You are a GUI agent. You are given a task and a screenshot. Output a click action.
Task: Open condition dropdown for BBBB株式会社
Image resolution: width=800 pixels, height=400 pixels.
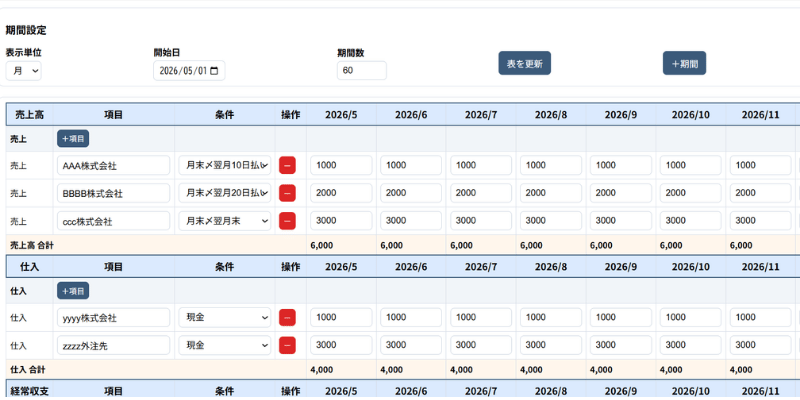(x=224, y=193)
